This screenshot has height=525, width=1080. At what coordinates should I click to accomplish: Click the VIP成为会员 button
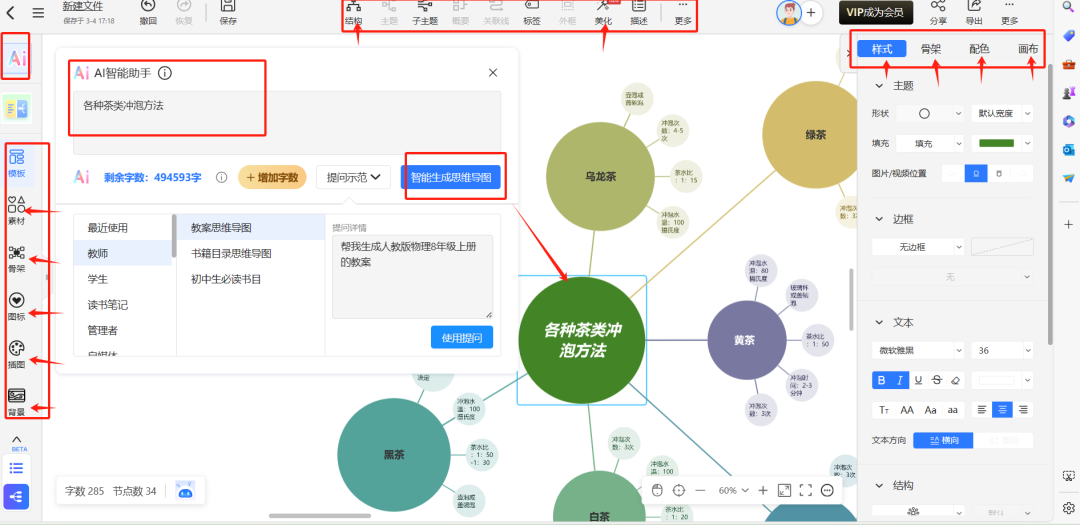(875, 12)
